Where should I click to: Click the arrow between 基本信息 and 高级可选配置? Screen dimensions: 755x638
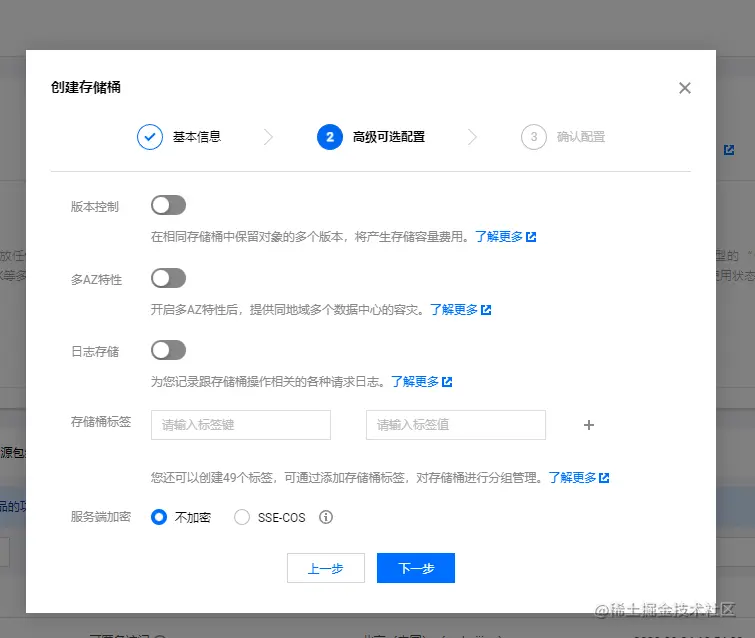[x=268, y=137]
